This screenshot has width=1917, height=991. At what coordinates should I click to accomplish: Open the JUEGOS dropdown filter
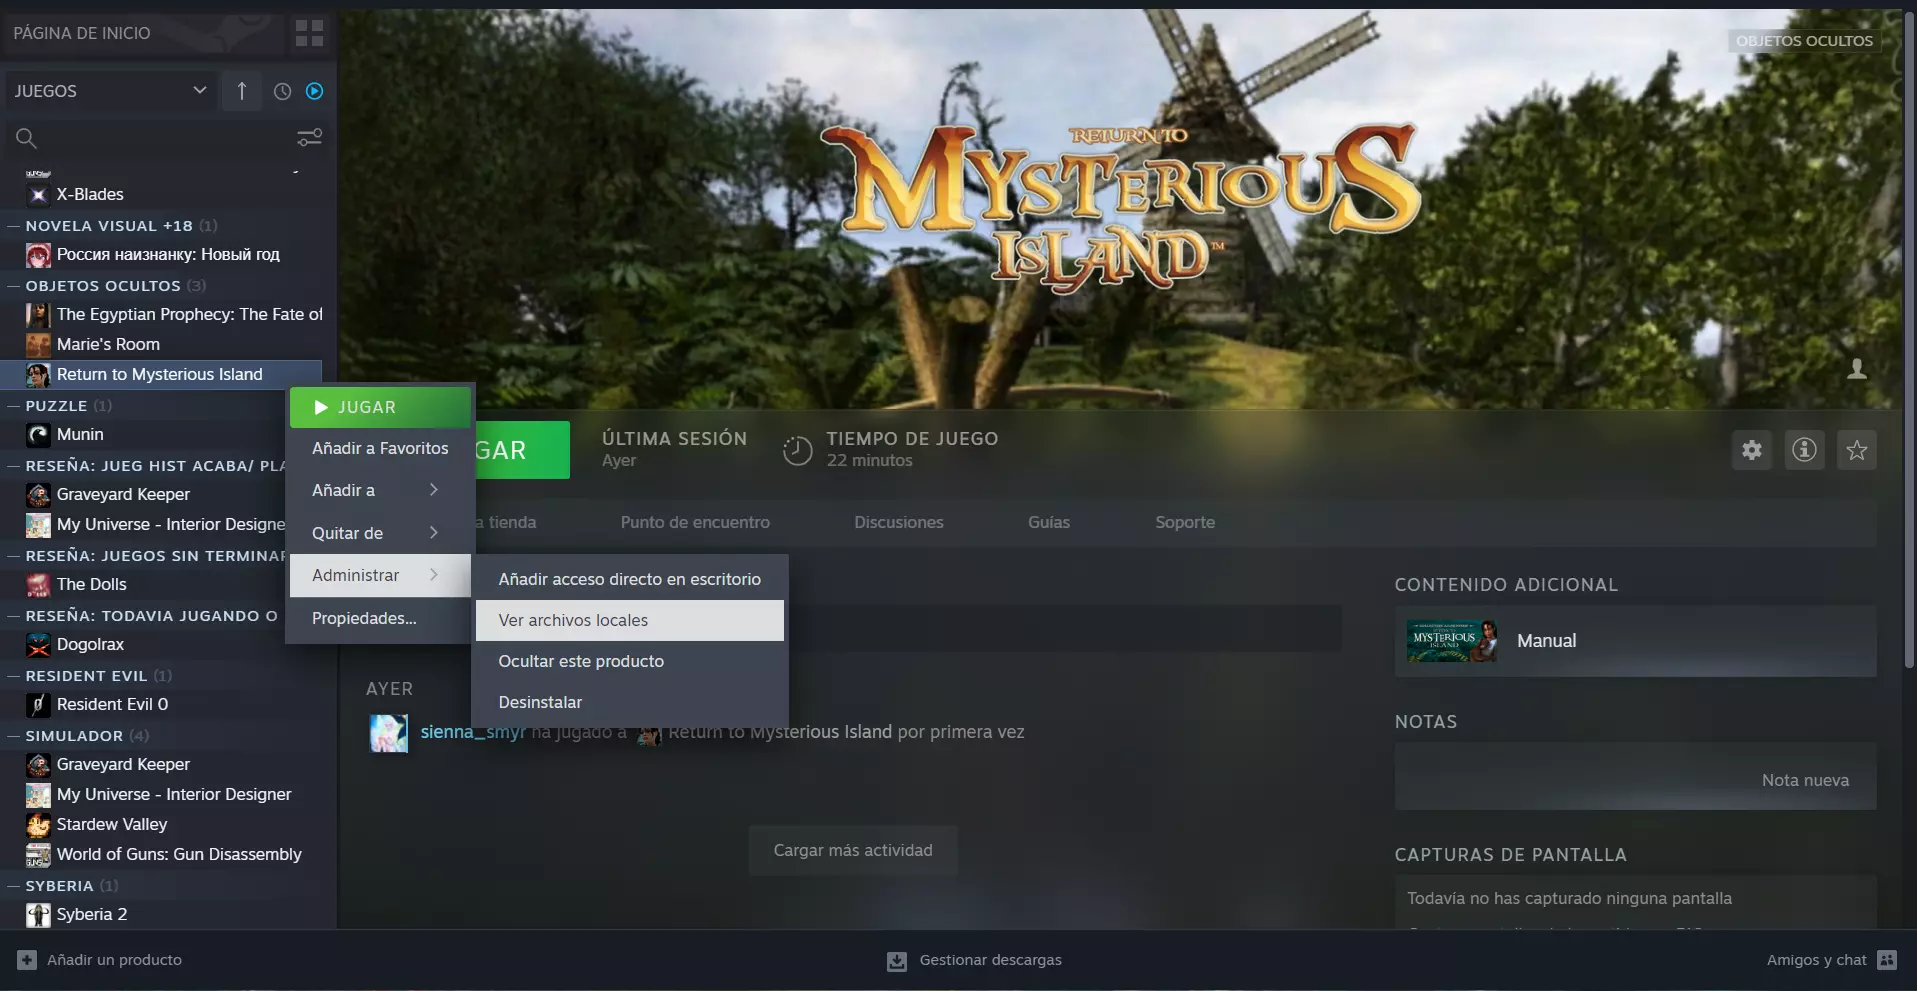110,91
